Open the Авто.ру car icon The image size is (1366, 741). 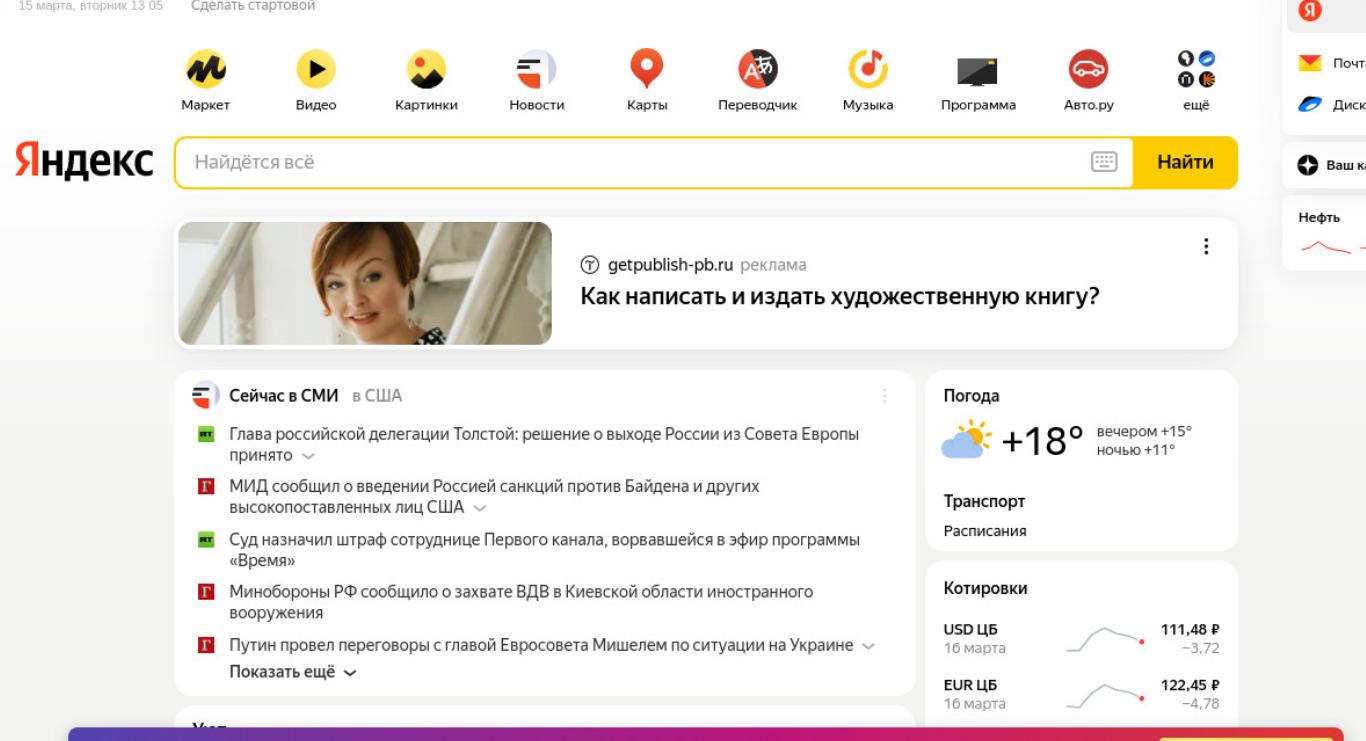(1088, 68)
